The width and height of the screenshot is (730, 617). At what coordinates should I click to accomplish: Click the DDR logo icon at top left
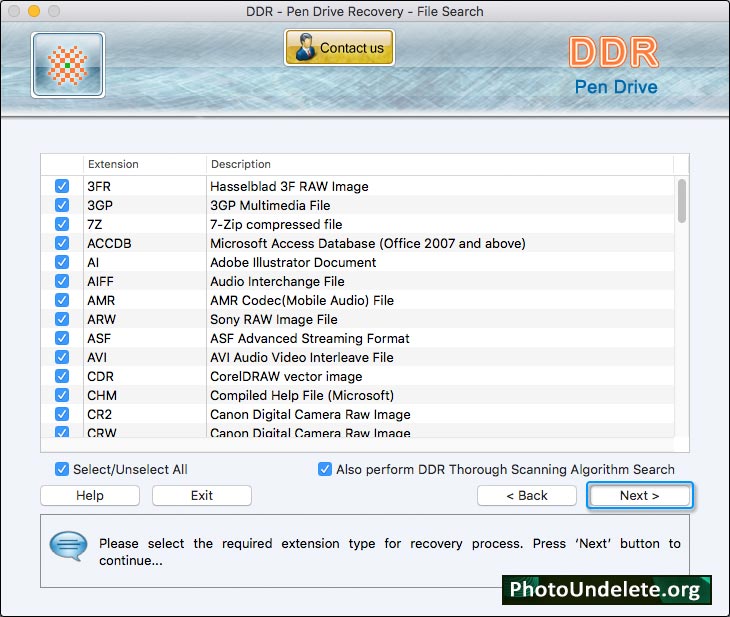click(68, 65)
